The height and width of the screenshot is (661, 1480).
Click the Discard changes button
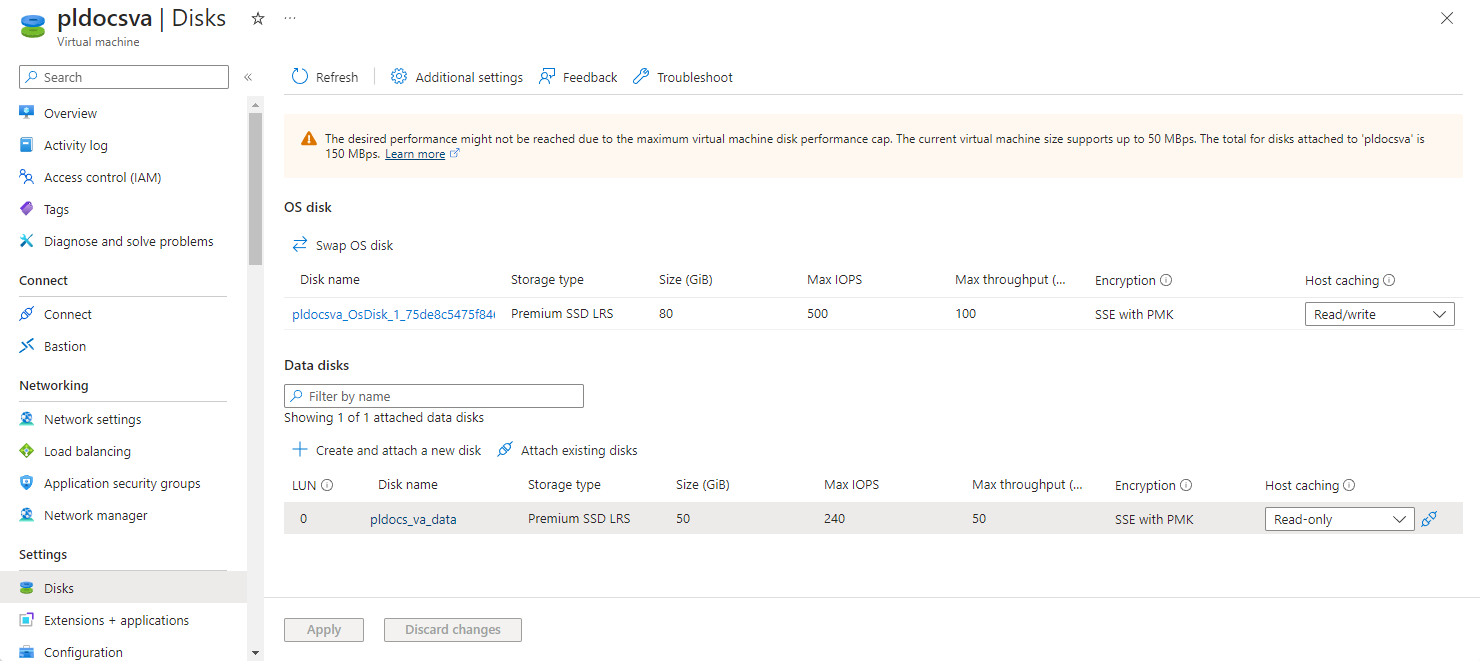click(453, 630)
